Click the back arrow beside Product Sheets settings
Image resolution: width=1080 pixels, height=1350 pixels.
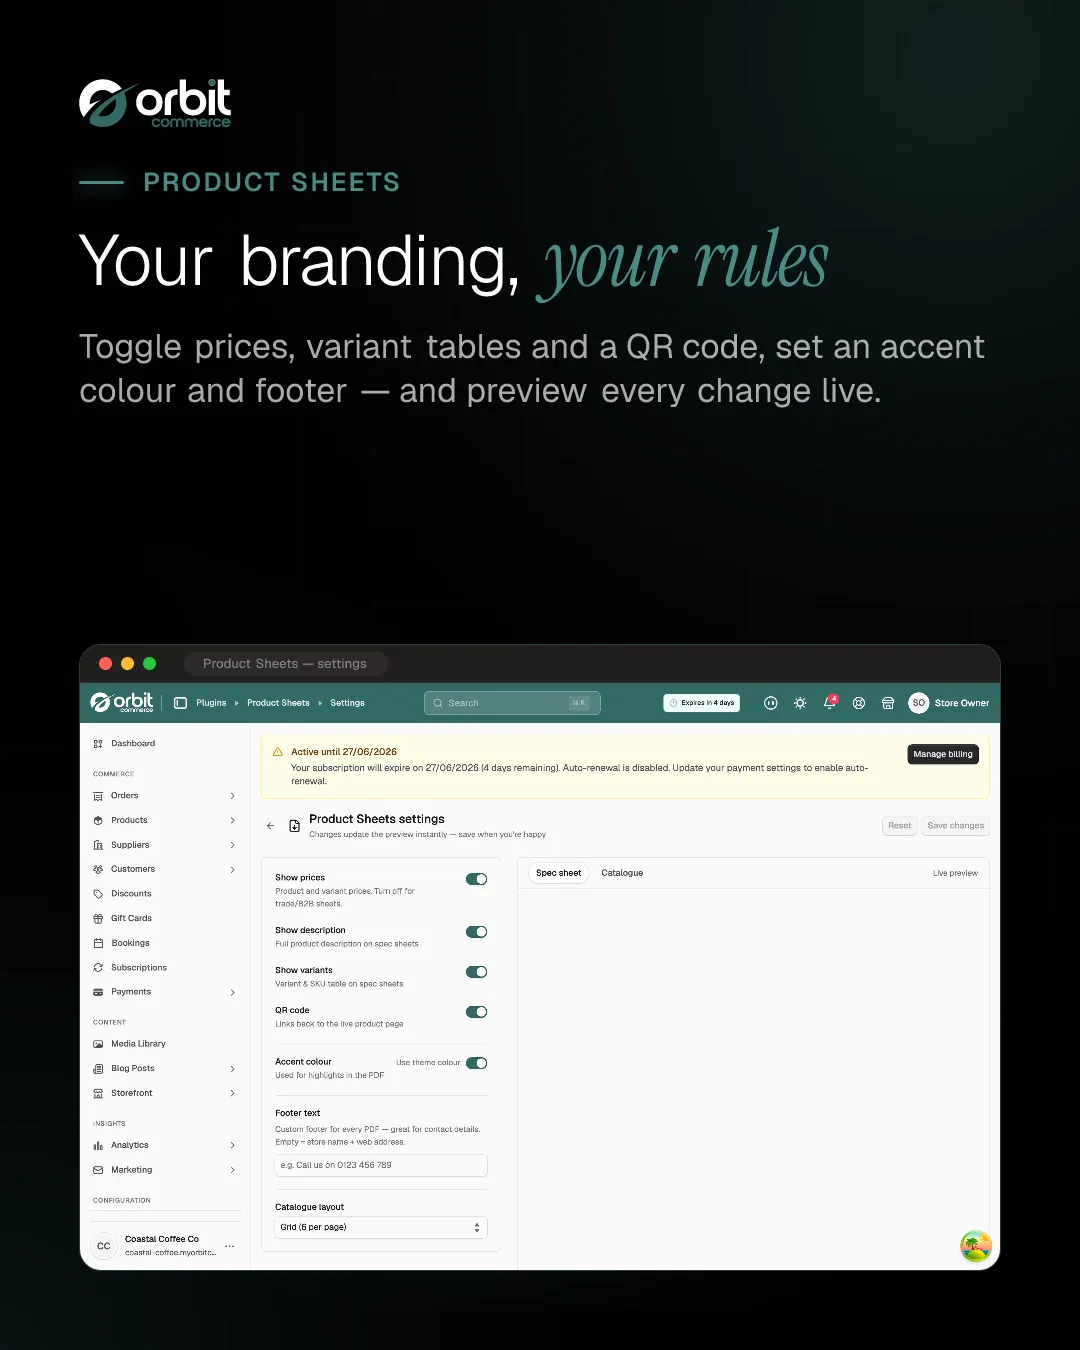[270, 826]
